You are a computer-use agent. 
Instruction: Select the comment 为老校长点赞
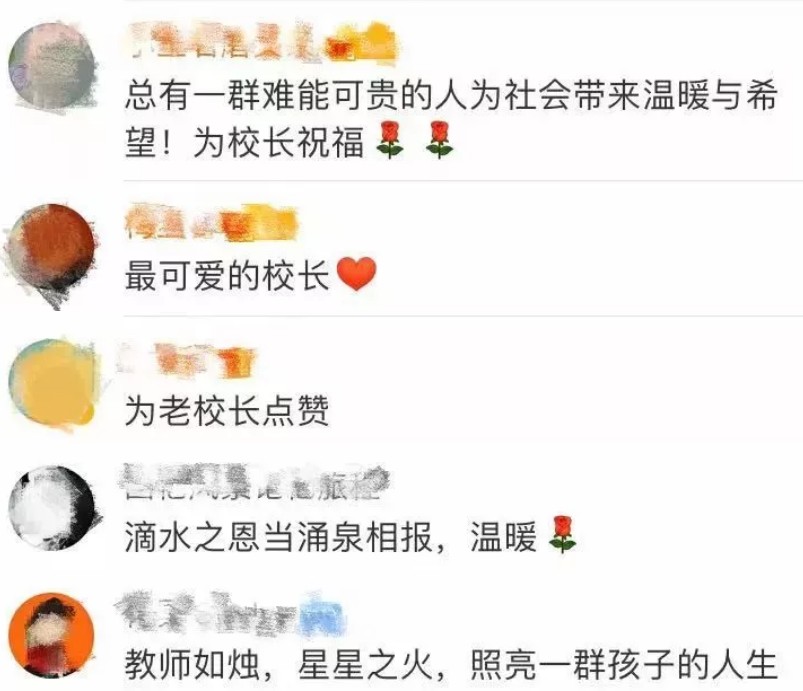coord(227,410)
